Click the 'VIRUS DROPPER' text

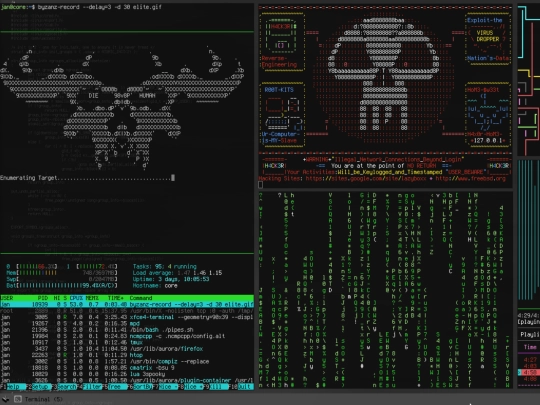tap(487, 36)
